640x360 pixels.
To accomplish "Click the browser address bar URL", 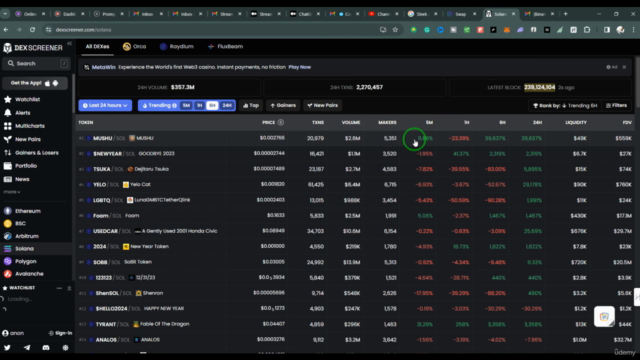I will [x=83, y=30].
